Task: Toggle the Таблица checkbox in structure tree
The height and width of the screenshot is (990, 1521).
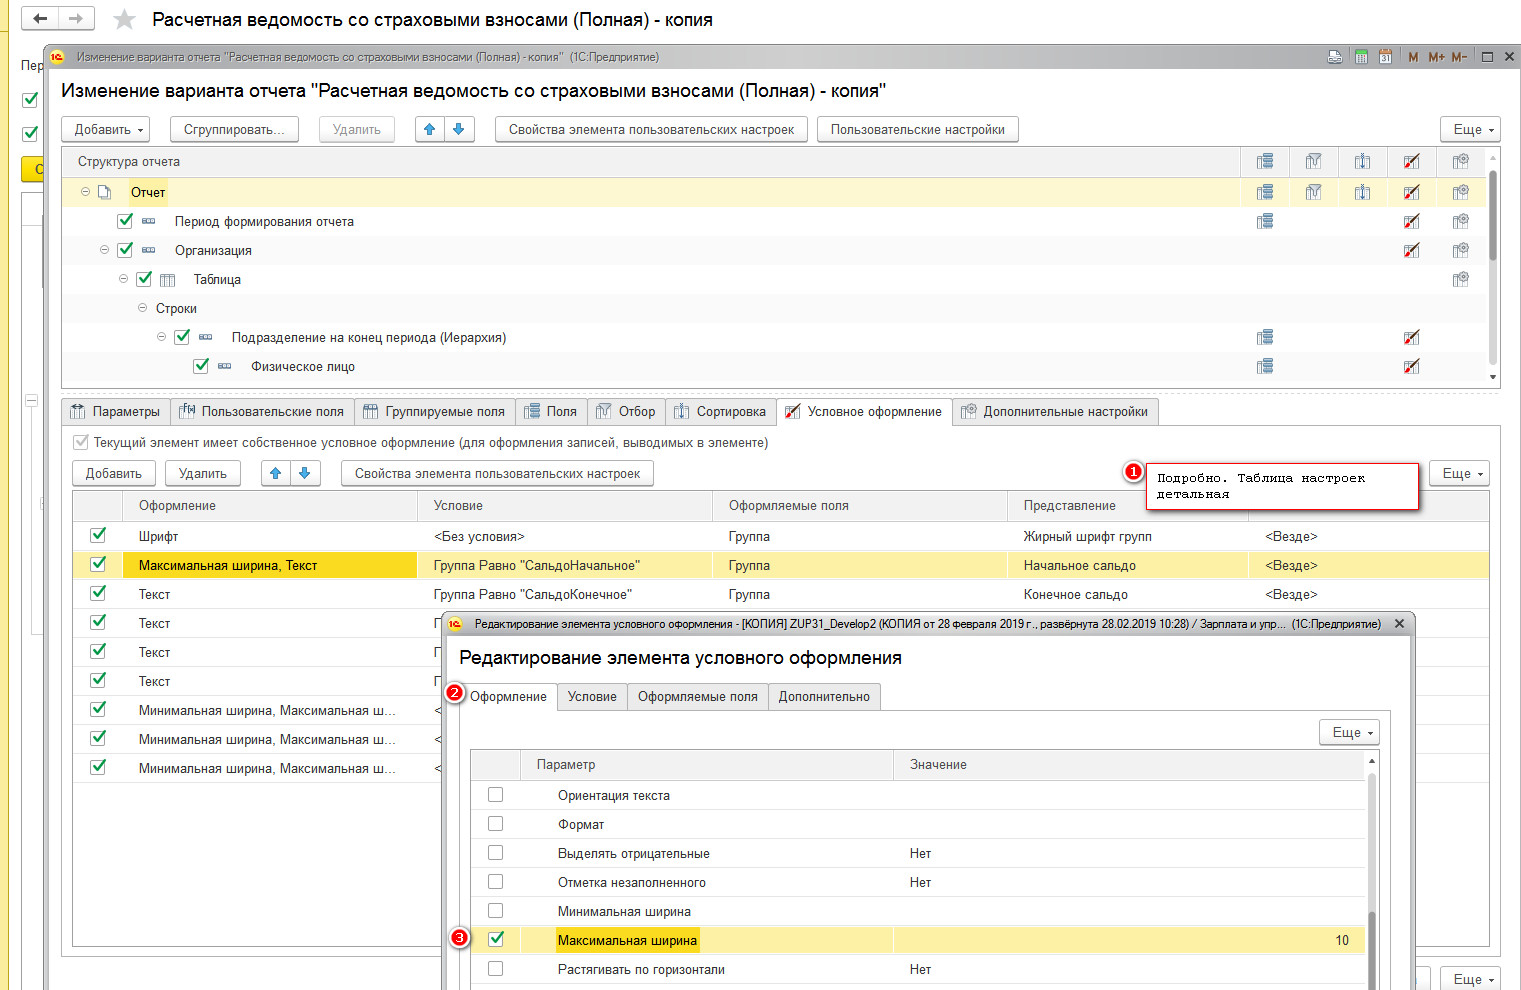Action: click(144, 279)
